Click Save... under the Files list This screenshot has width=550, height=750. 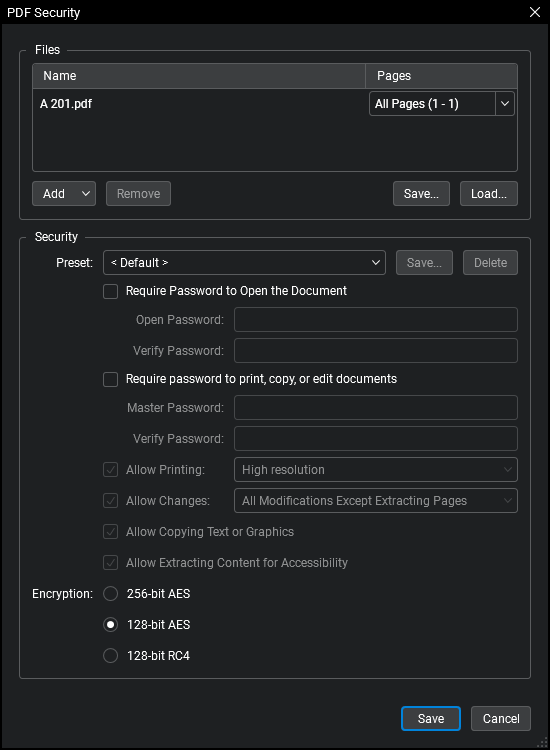coord(421,194)
